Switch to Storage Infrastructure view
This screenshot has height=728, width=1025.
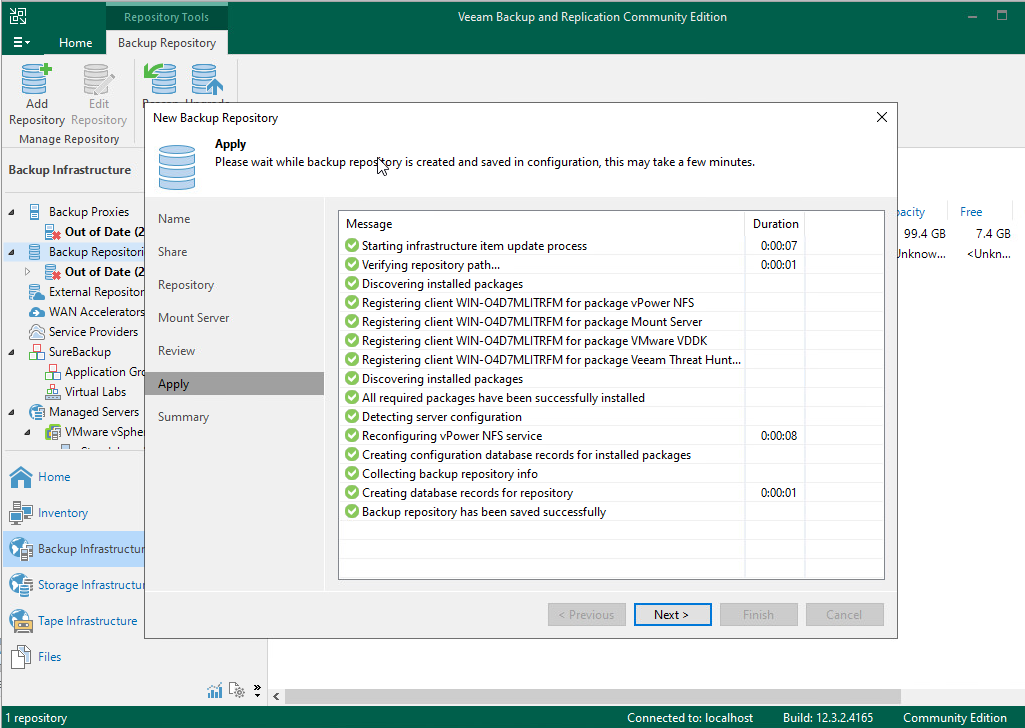(x=91, y=585)
